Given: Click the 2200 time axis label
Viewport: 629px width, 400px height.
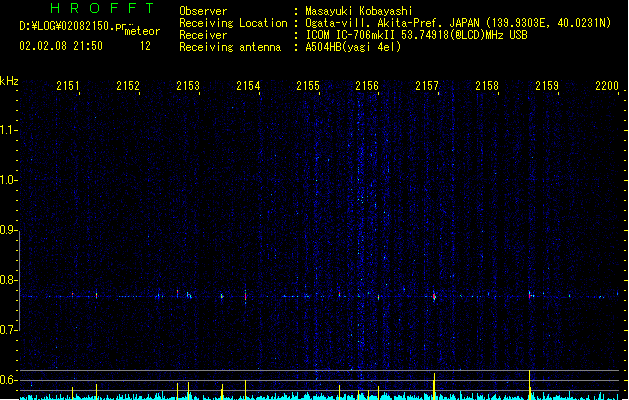Looking at the screenshot, I should (607, 85).
